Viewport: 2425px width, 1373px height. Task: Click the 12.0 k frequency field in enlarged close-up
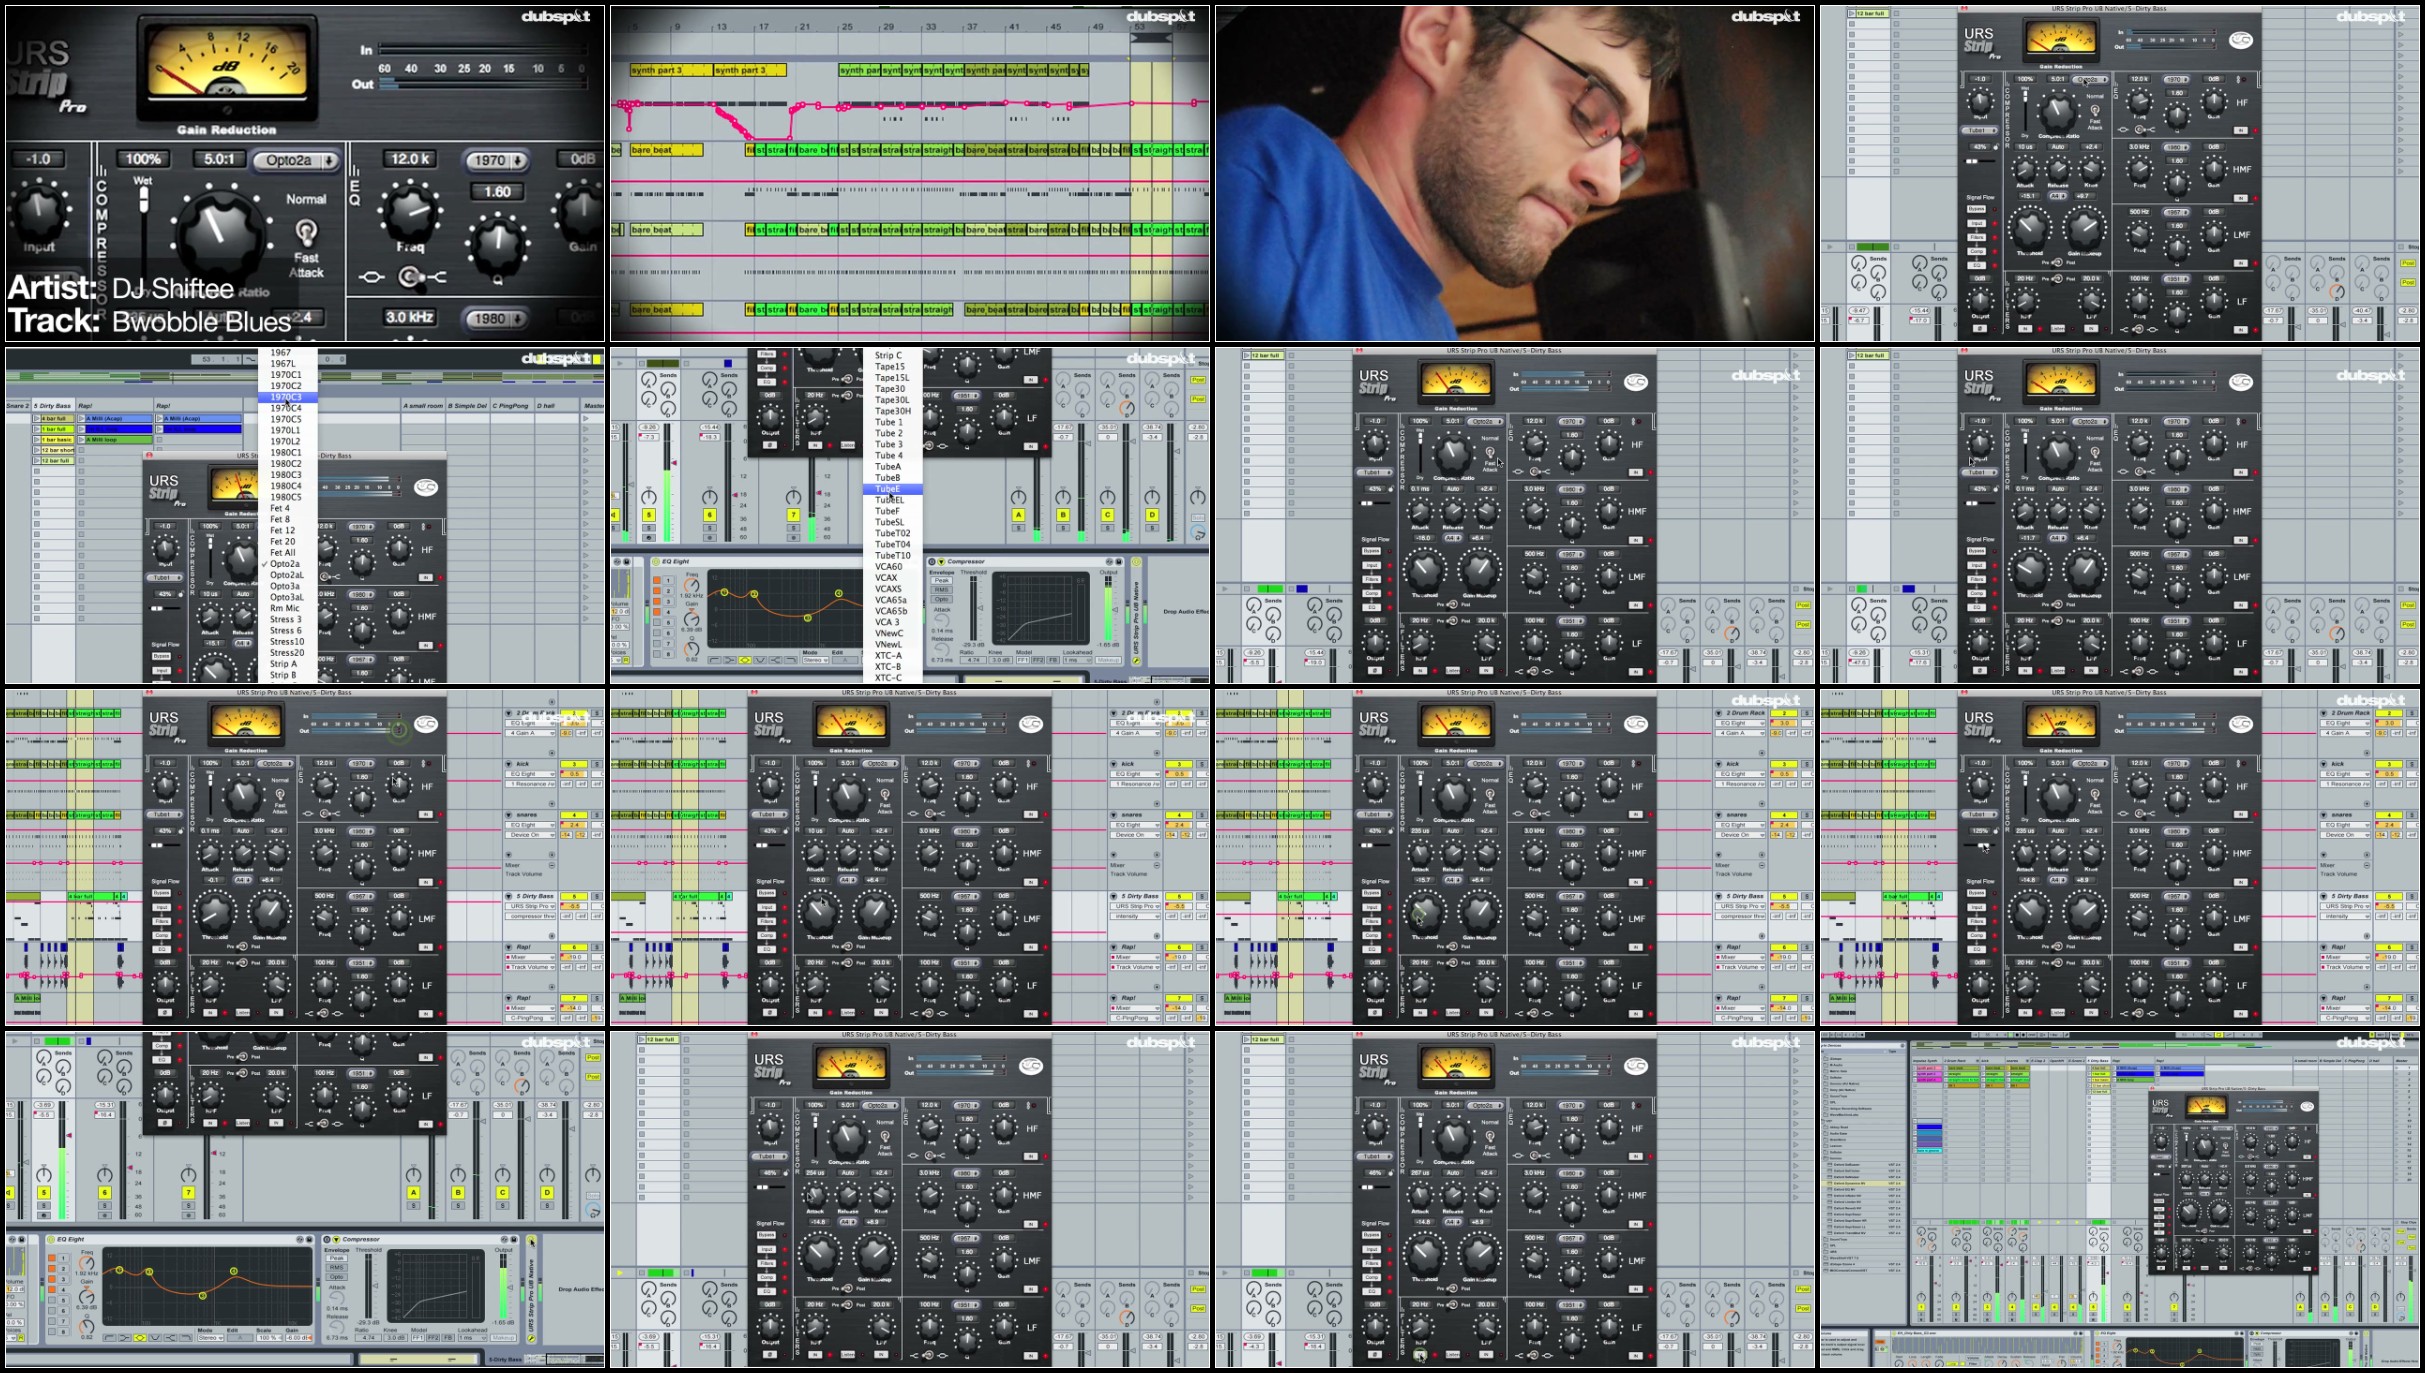410,159
